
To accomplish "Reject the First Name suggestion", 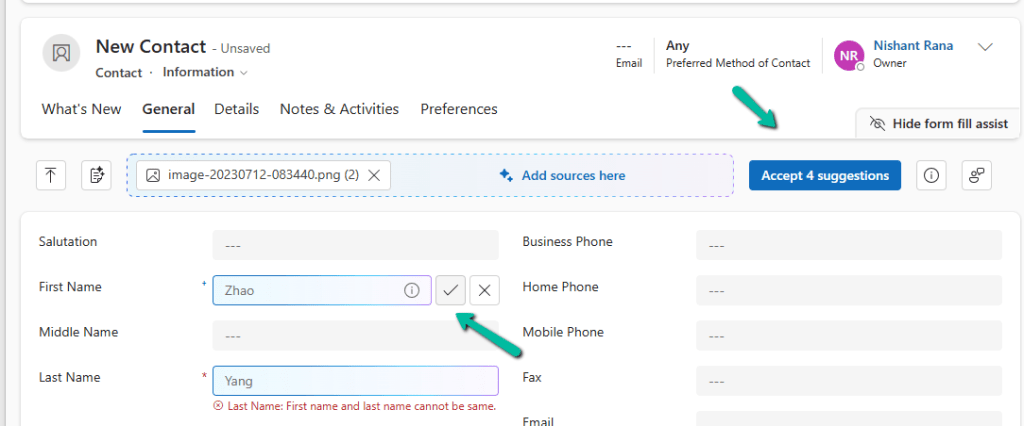I will point(484,290).
